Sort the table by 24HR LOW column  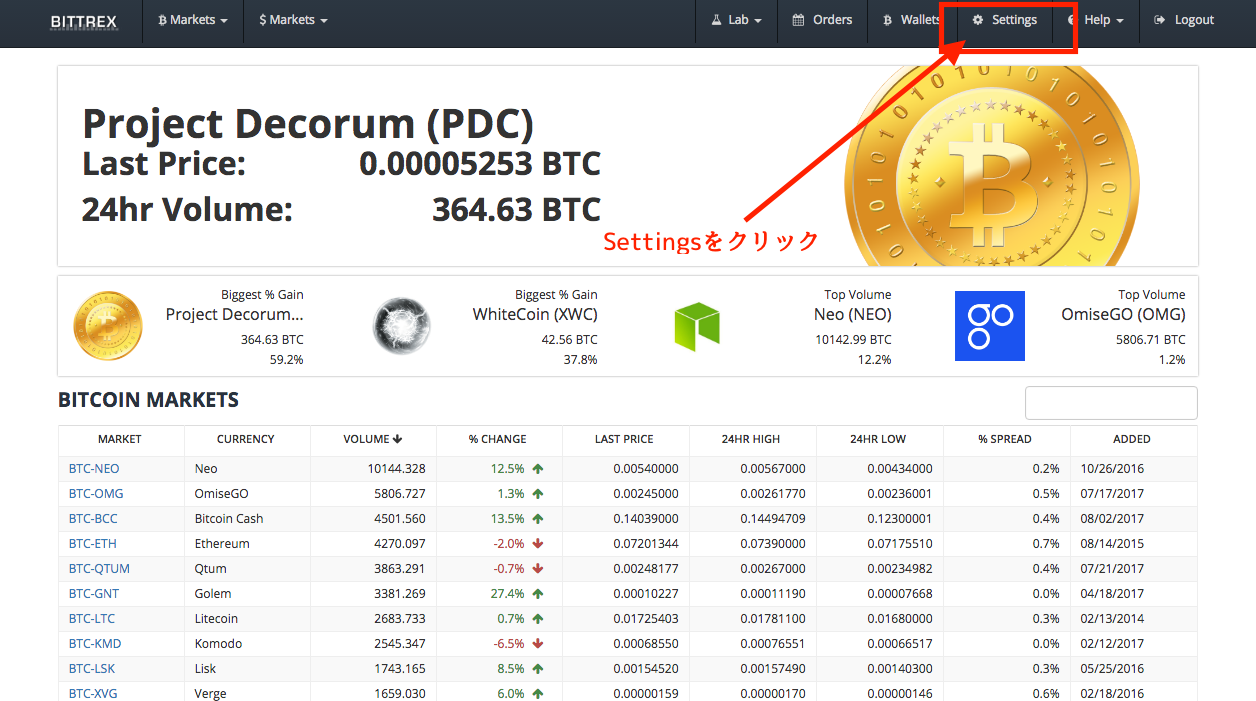[878, 439]
